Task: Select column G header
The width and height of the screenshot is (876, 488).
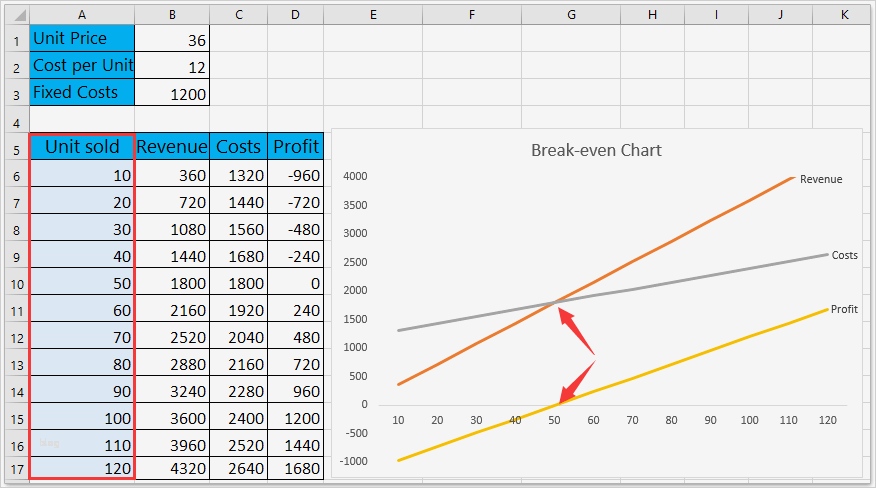Action: (571, 15)
